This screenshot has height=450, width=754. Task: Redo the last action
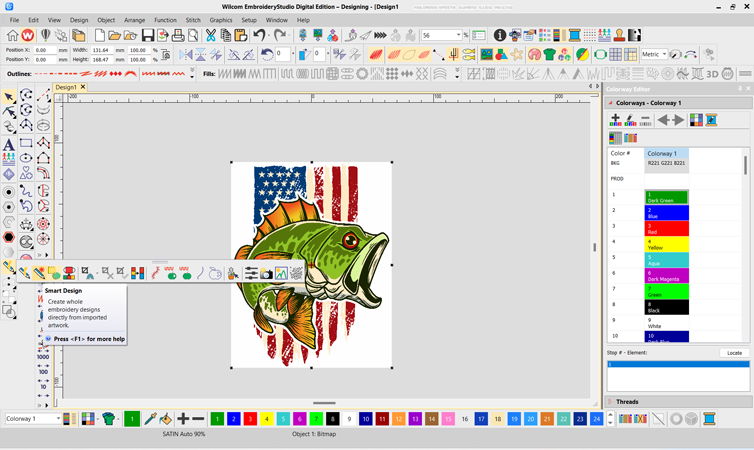click(x=279, y=35)
